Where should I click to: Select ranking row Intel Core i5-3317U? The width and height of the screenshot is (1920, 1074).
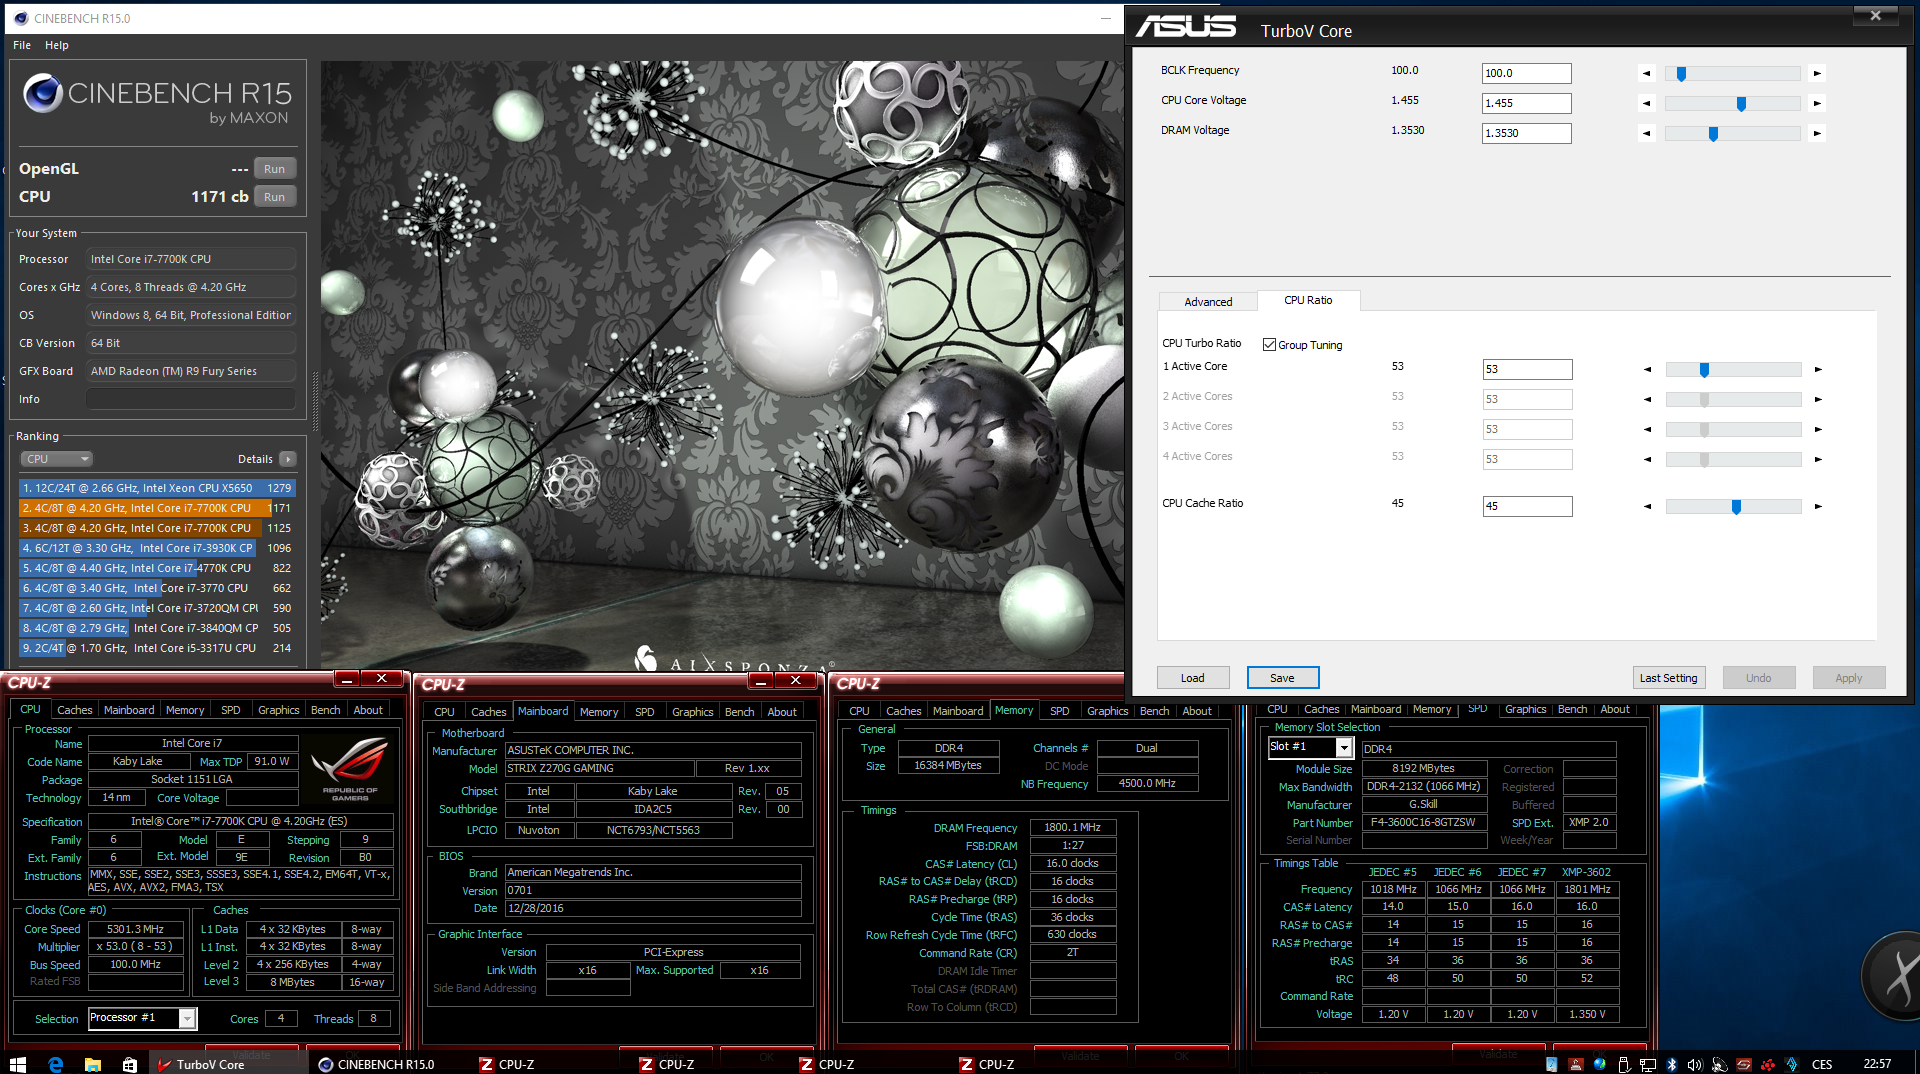coord(157,648)
